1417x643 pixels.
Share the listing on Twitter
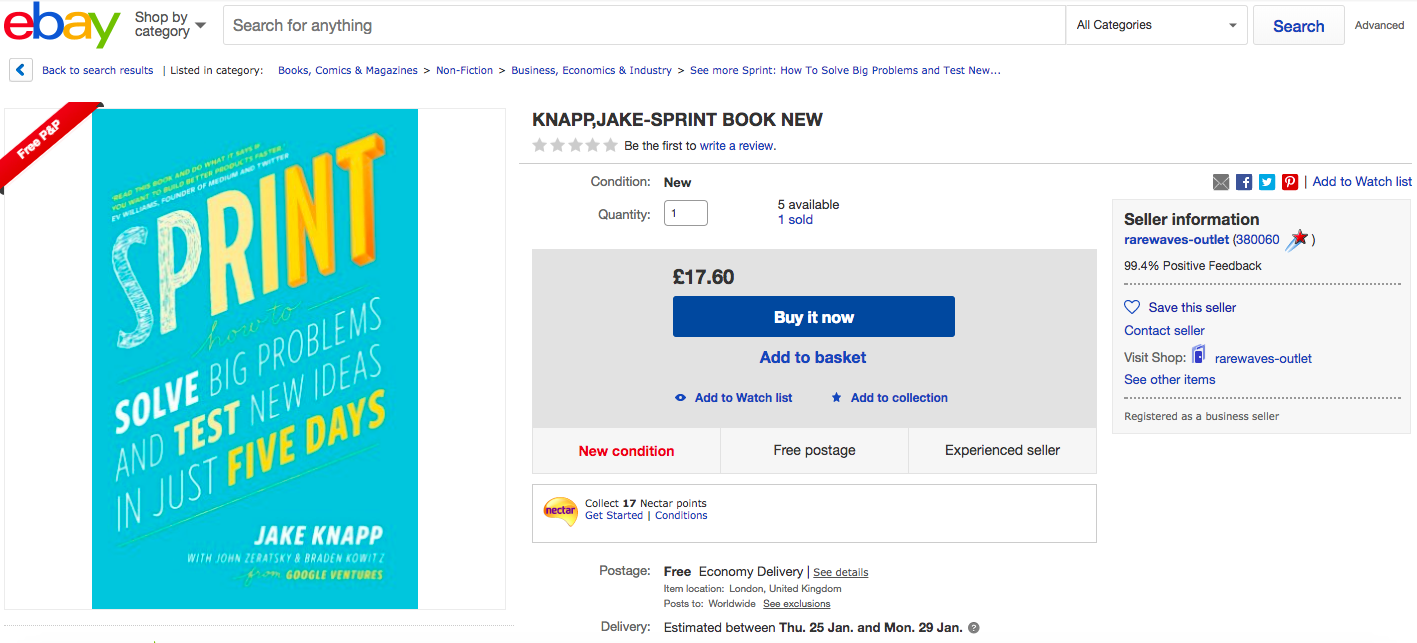click(x=1267, y=182)
